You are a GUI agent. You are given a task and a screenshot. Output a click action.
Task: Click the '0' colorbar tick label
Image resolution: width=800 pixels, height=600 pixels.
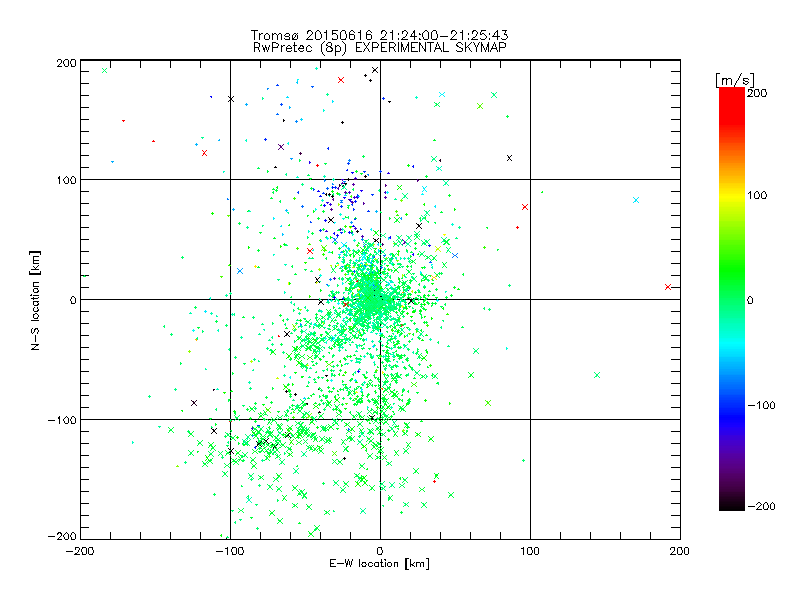[x=750, y=300]
